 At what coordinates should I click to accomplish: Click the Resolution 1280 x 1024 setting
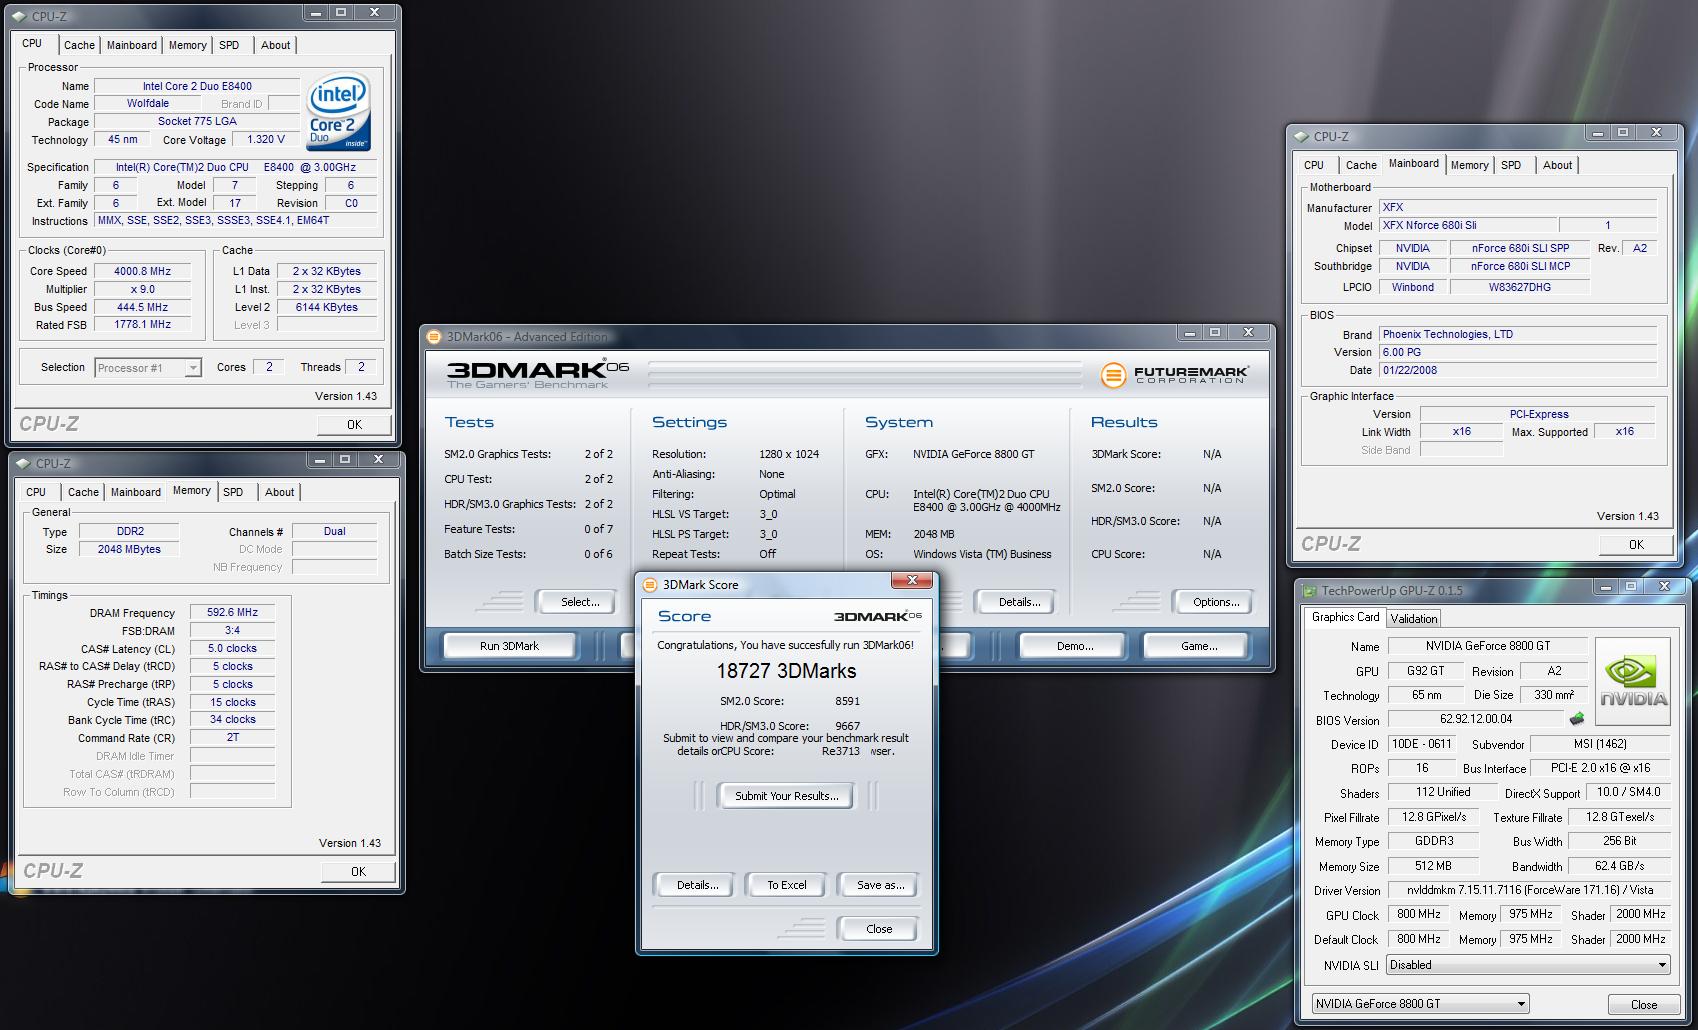click(x=788, y=454)
